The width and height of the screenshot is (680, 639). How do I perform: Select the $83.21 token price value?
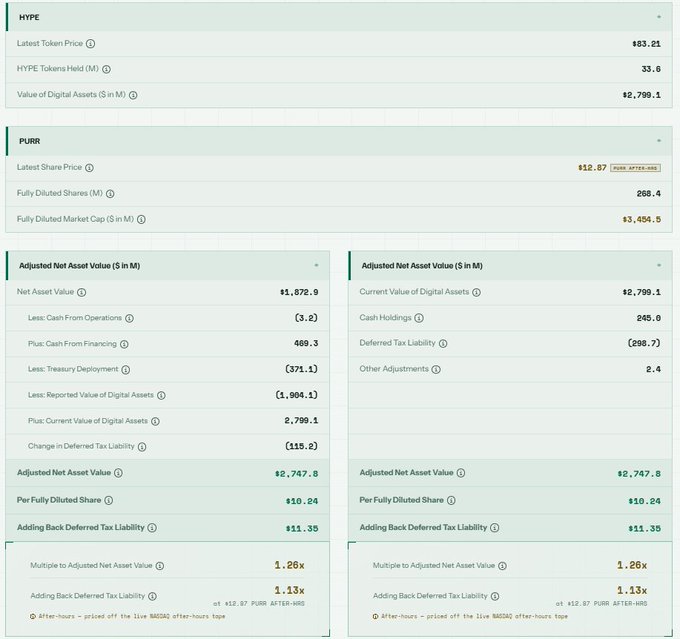click(x=646, y=44)
